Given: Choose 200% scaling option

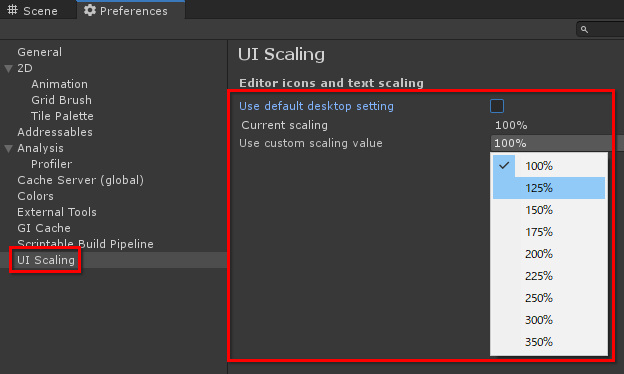Looking at the screenshot, I should (549, 253).
